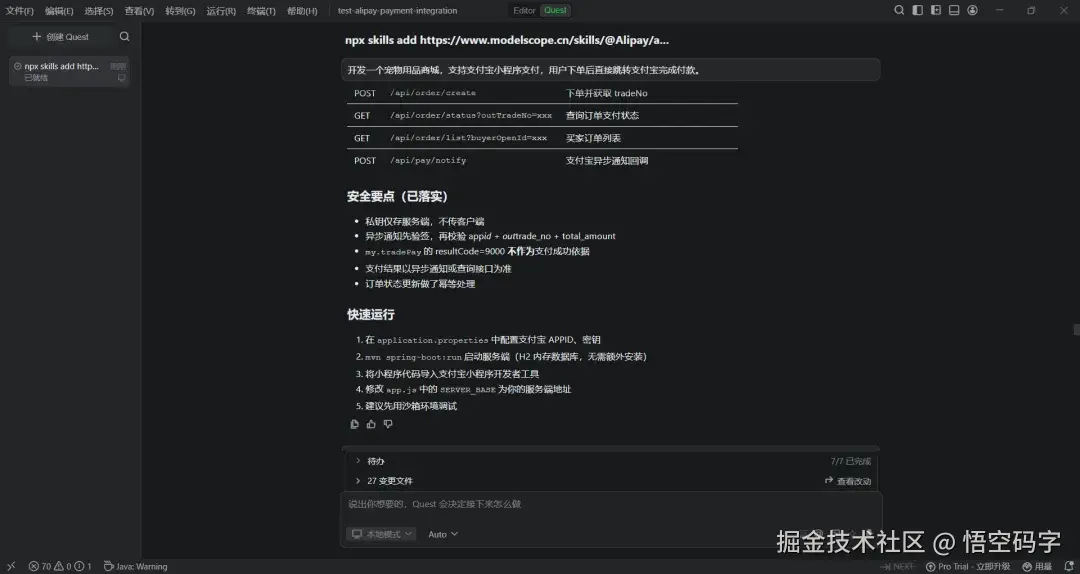Click the remote connection status bar icon
The height and width of the screenshot is (574, 1080).
pyautogui.click(x=11, y=566)
